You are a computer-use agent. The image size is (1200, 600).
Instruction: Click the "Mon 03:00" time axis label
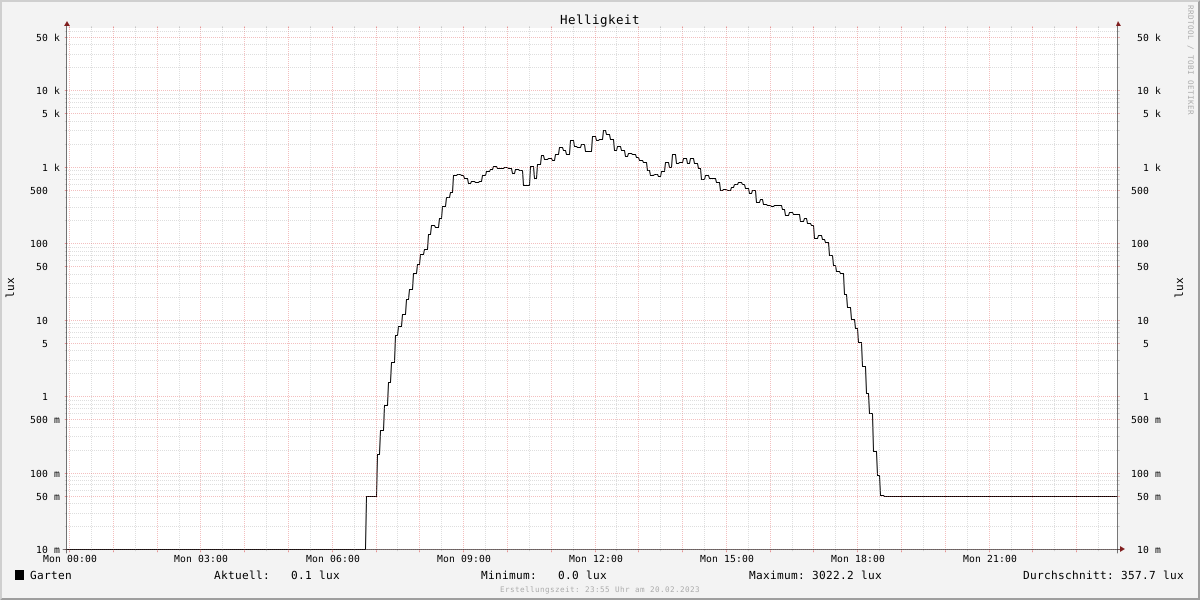click(x=201, y=559)
